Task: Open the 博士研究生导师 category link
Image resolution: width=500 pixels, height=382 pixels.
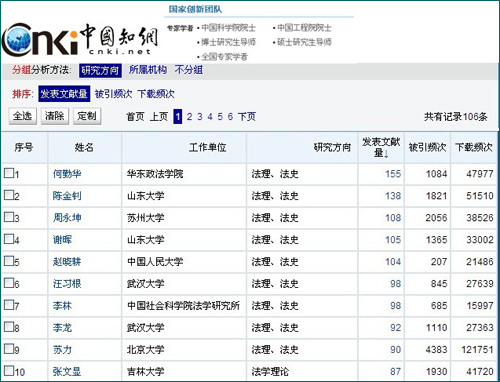Action: click(x=229, y=42)
